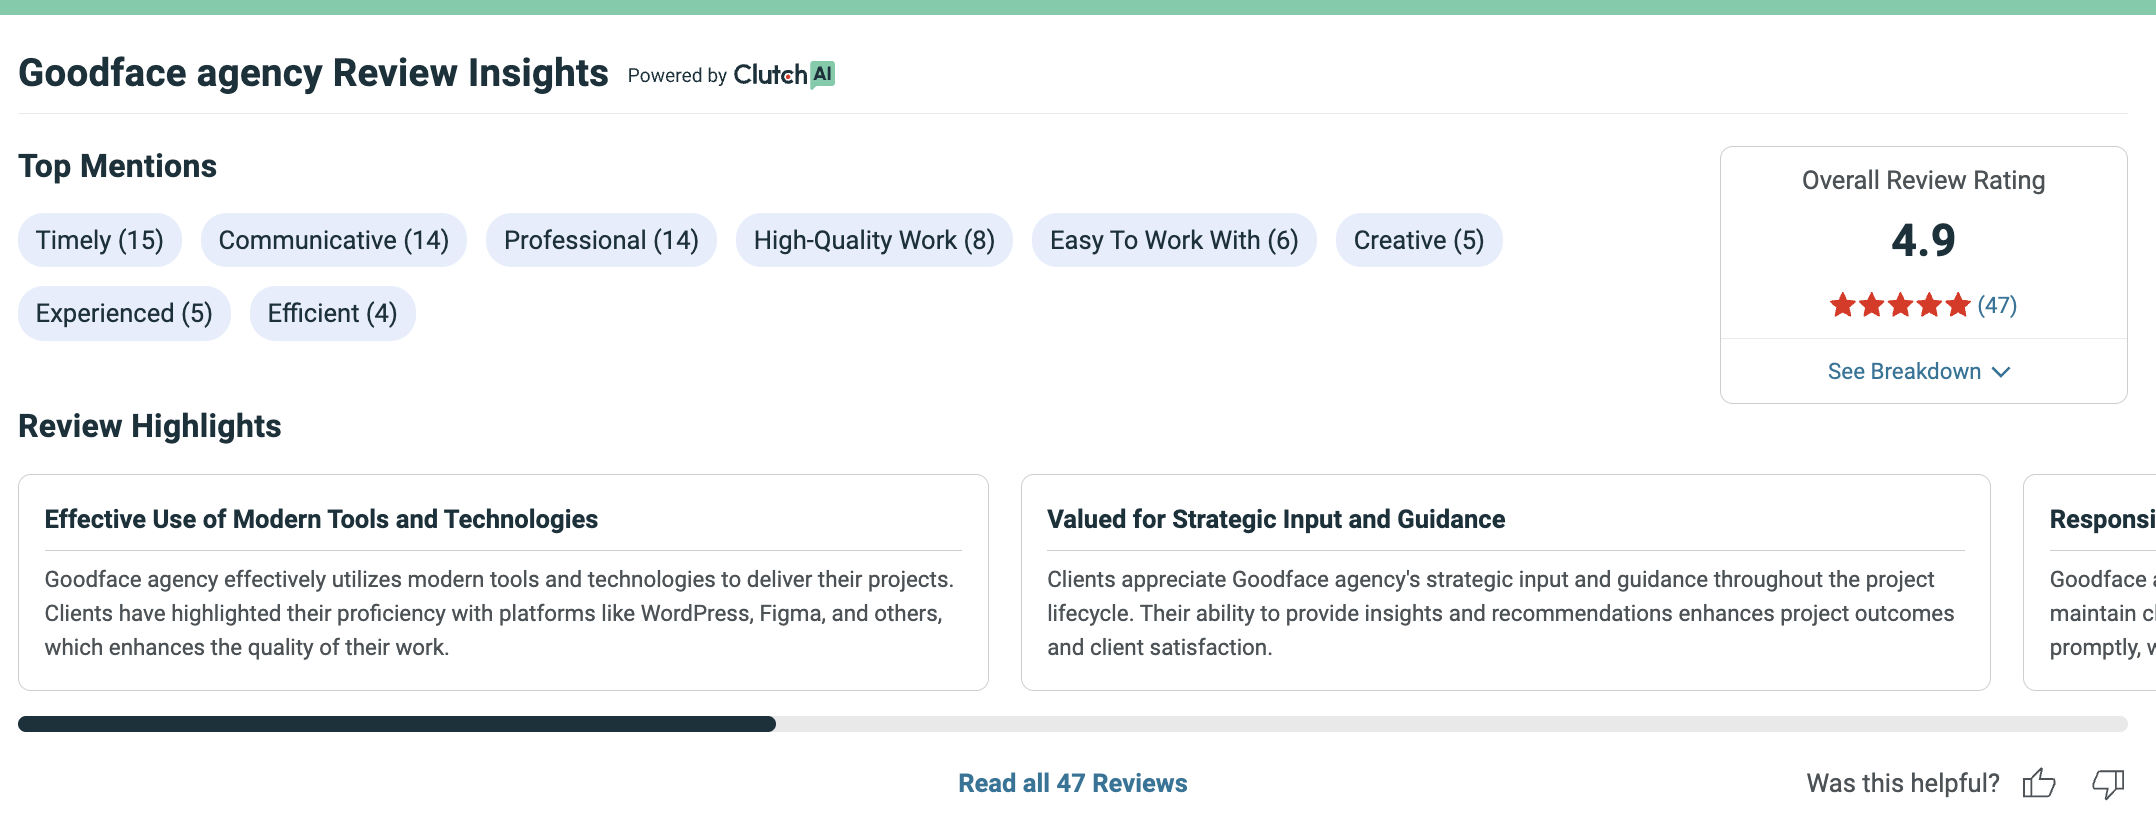Choose the Easy To Work With (6) tag
Viewport: 2156px width, 828px height.
[x=1174, y=240]
